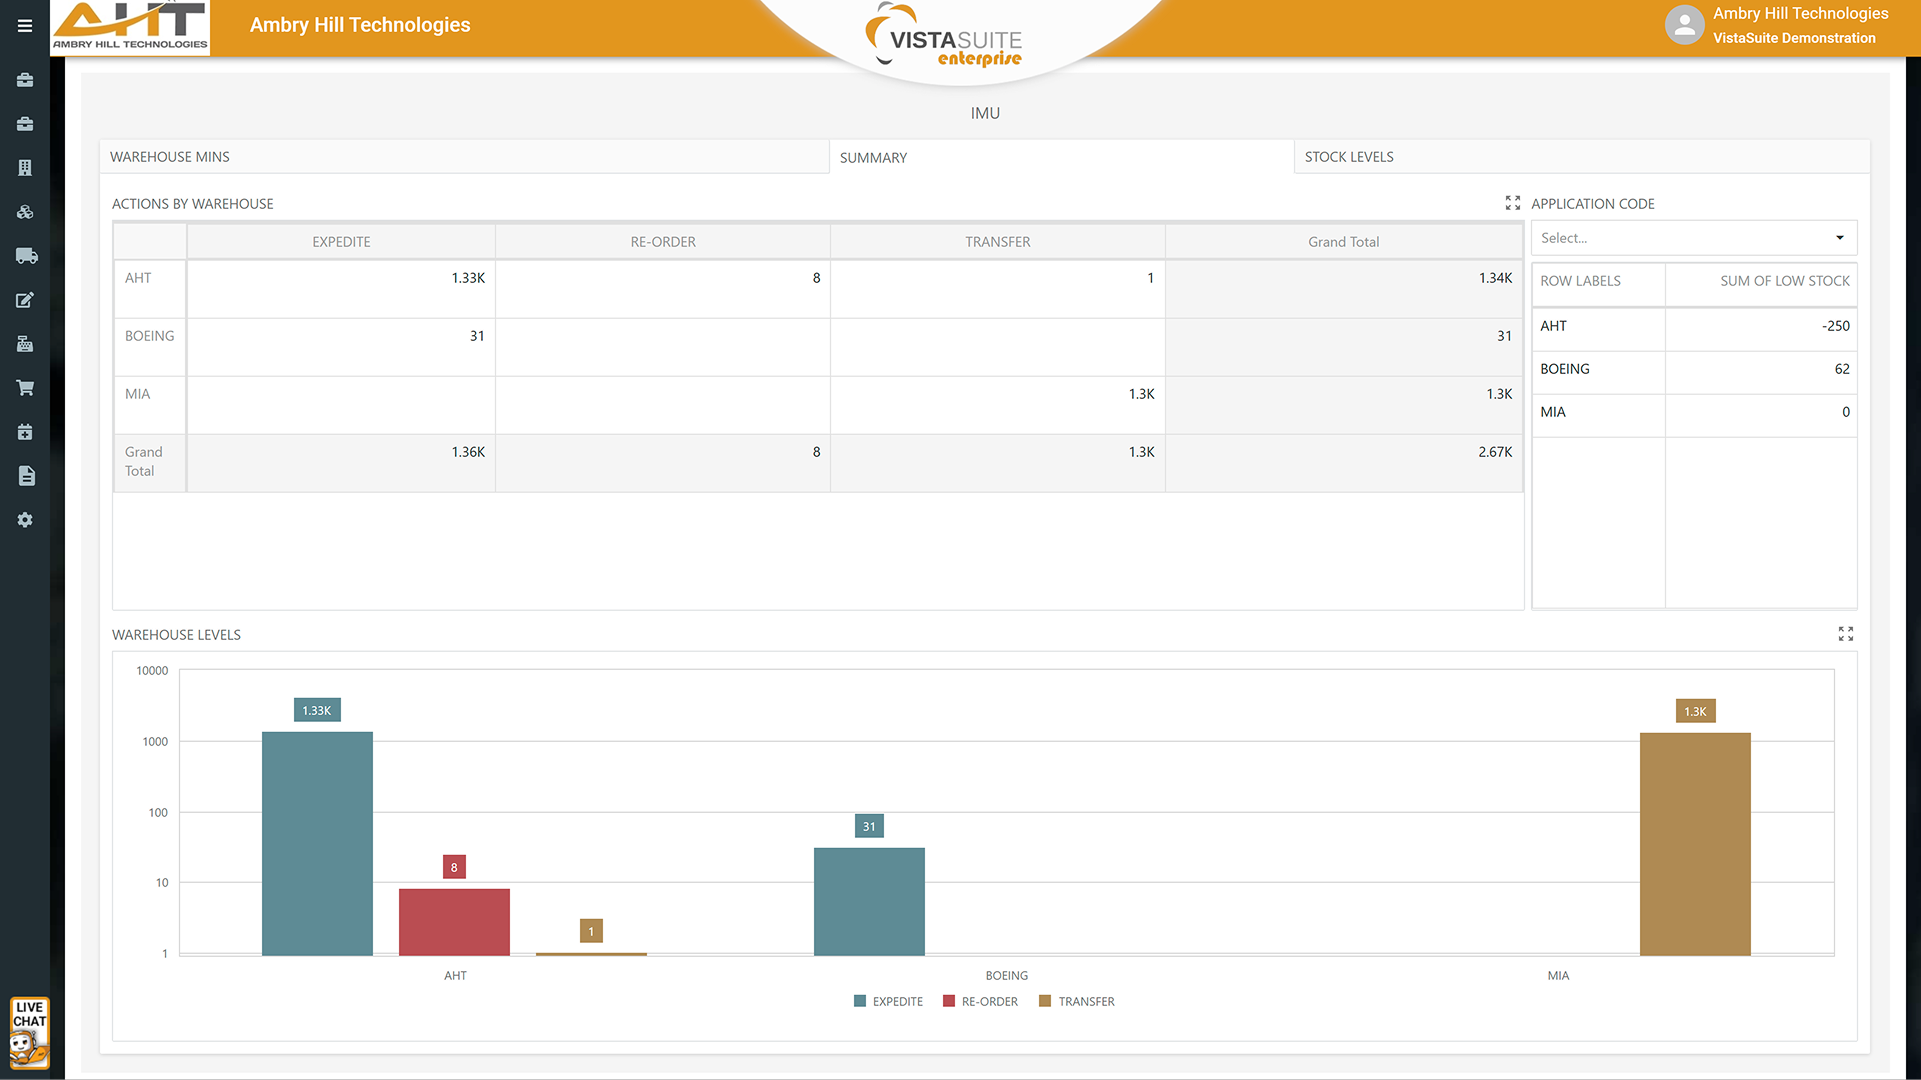Viewport: 1921px width, 1080px height.
Task: Open the shopping cart sidebar icon
Action: pyautogui.click(x=25, y=388)
